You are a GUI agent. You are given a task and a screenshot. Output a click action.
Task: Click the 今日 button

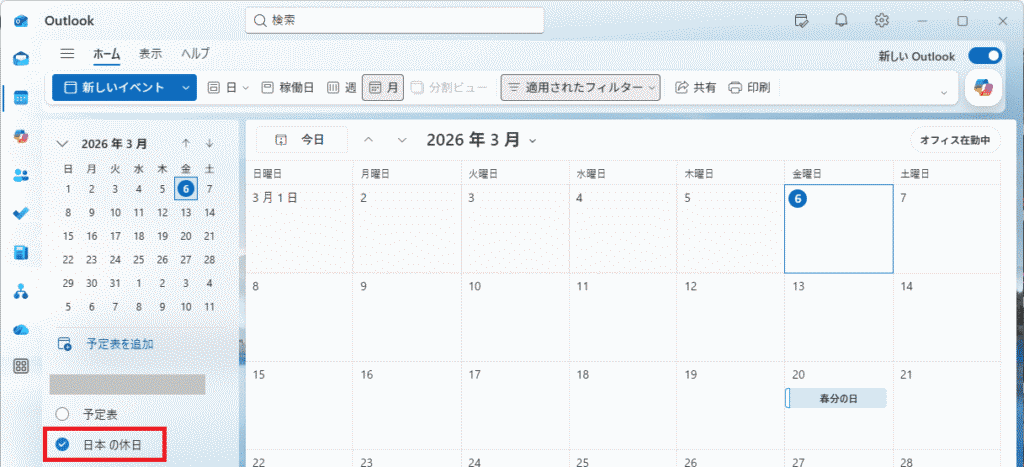301,140
